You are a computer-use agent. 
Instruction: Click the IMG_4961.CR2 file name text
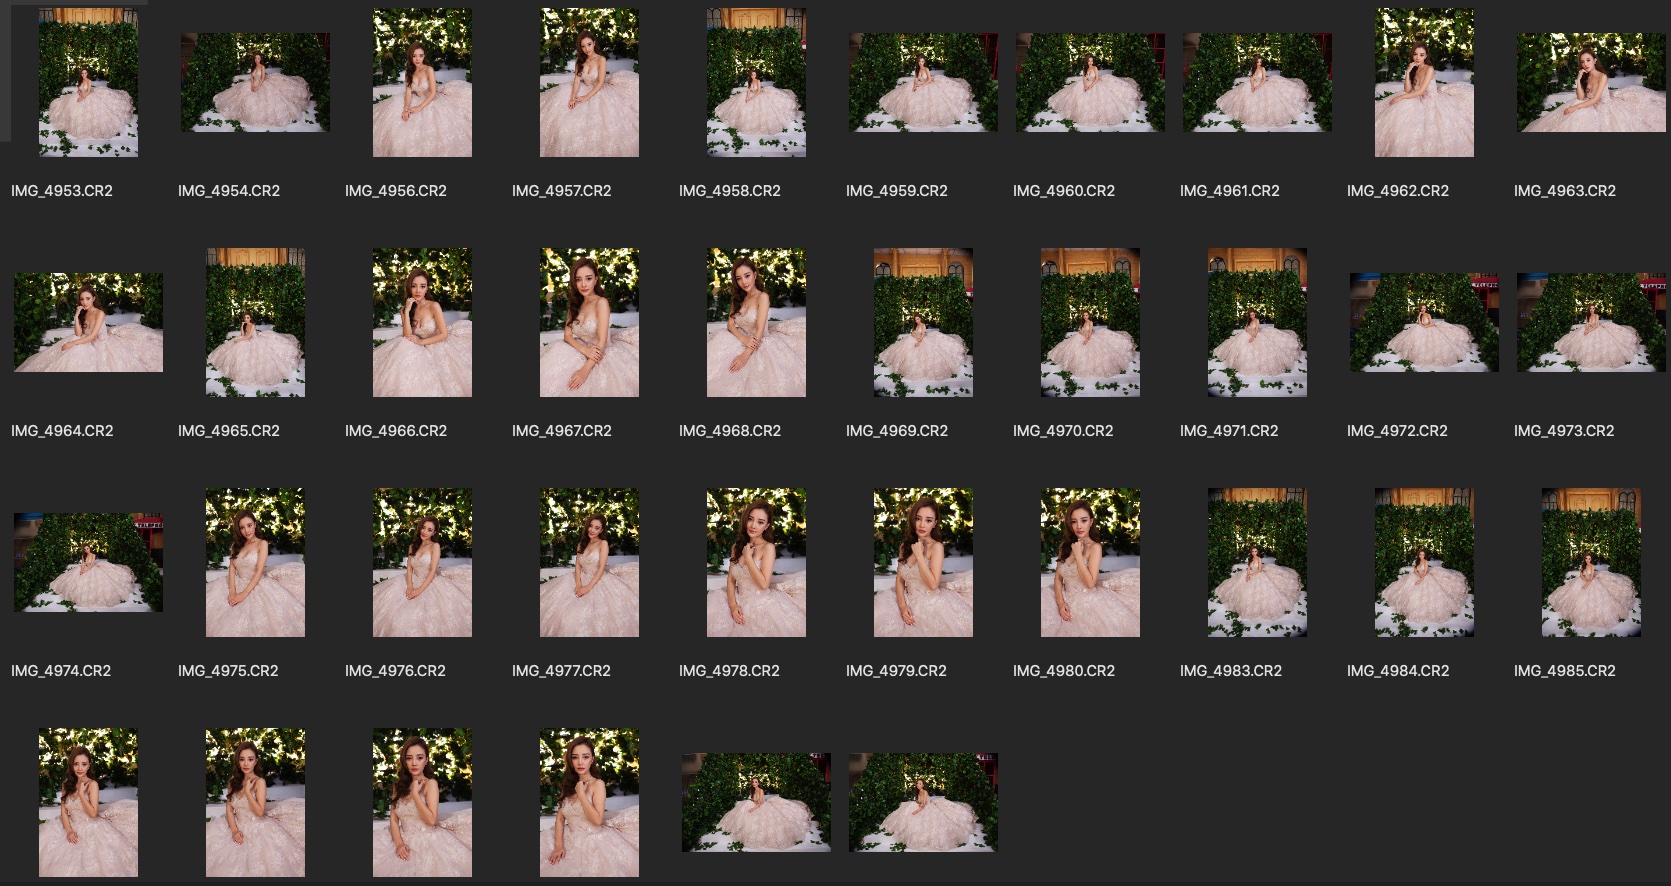1229,191
